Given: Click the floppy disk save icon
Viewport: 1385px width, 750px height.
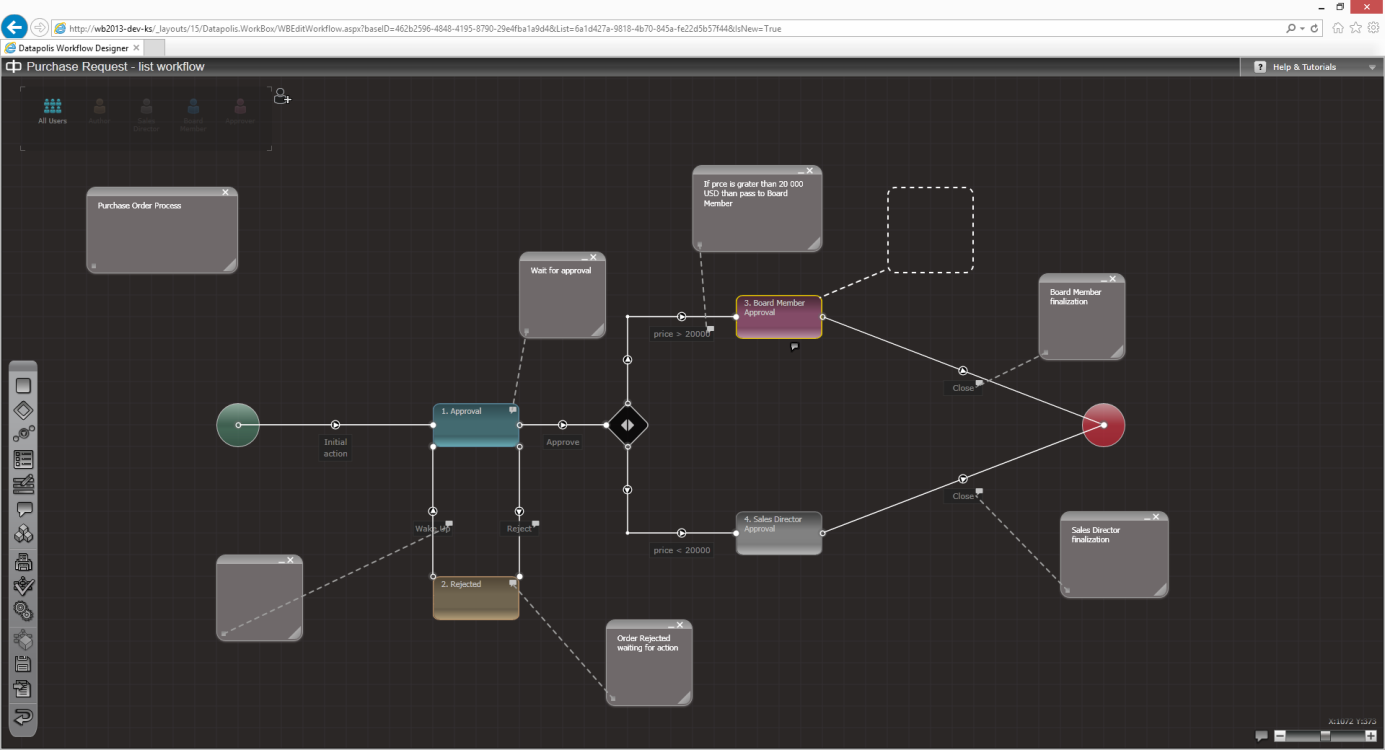Looking at the screenshot, I should (24, 664).
